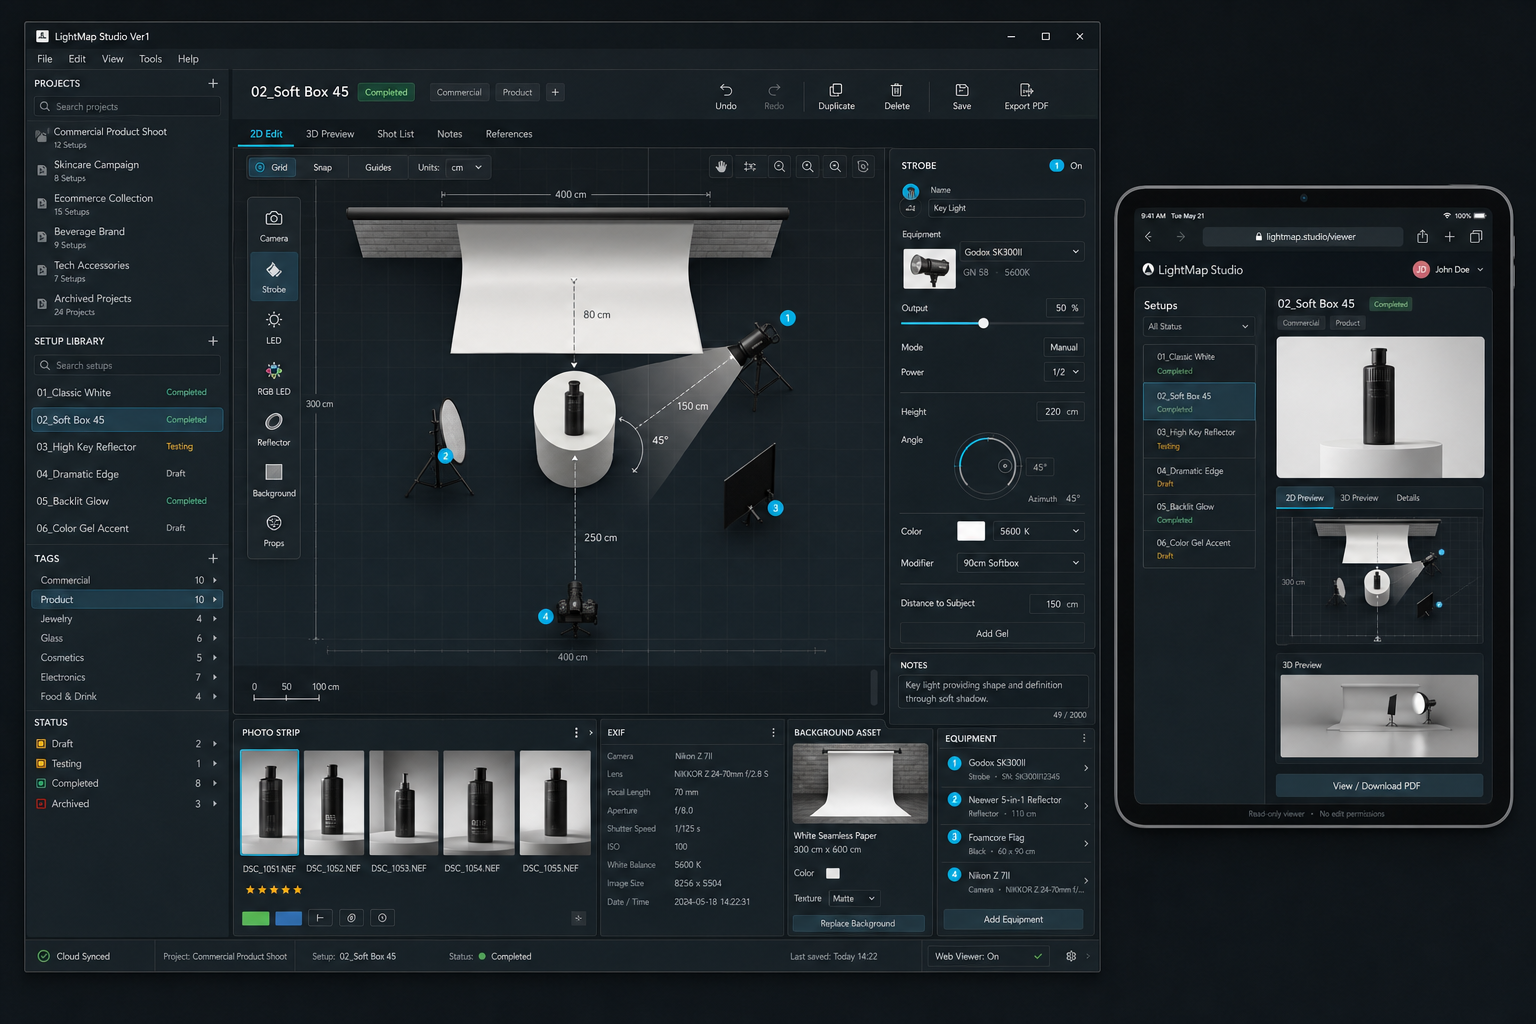Save the setup

(962, 96)
